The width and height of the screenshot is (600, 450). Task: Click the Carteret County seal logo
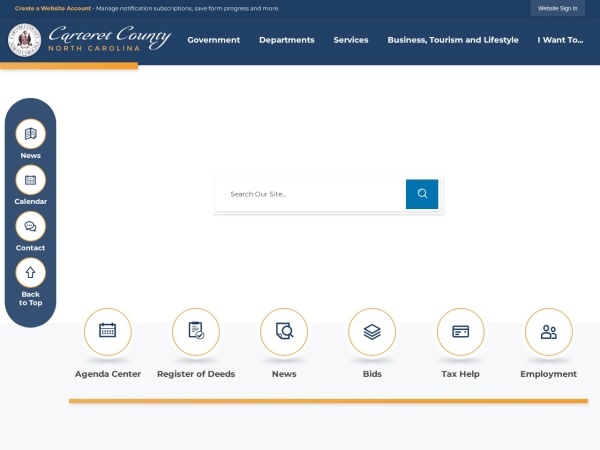point(24,40)
